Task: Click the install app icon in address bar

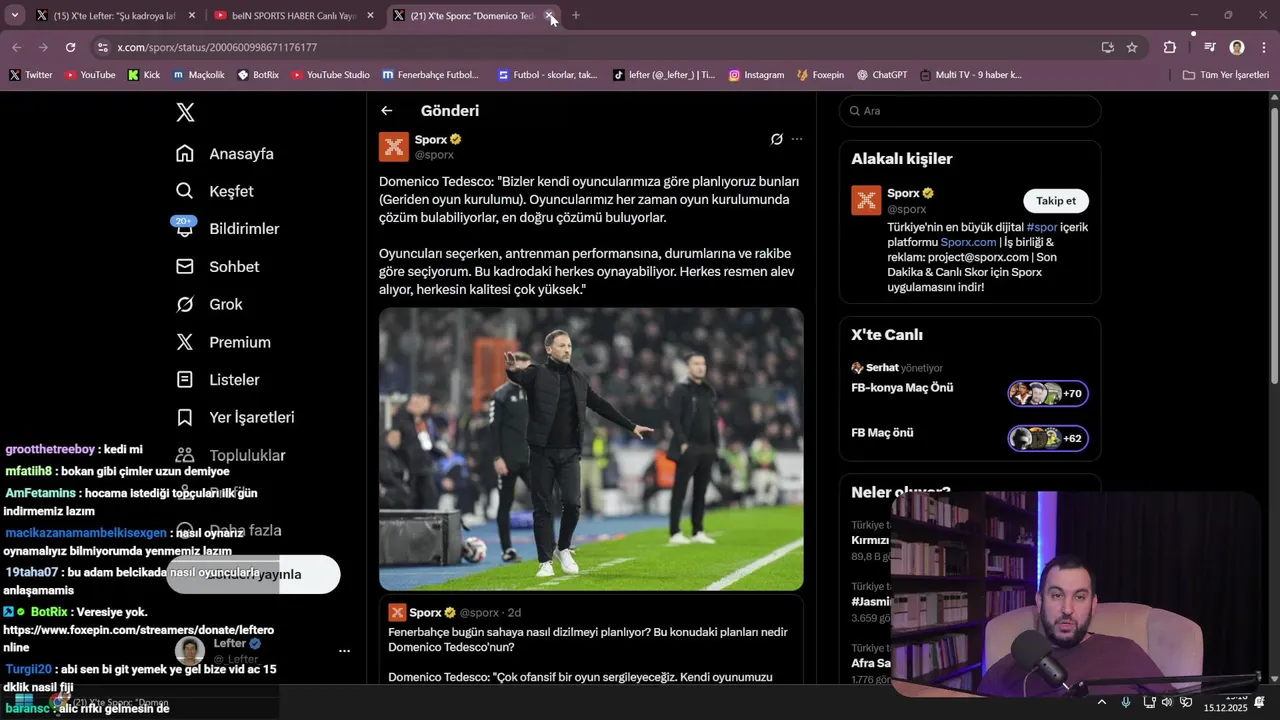Action: (1107, 47)
